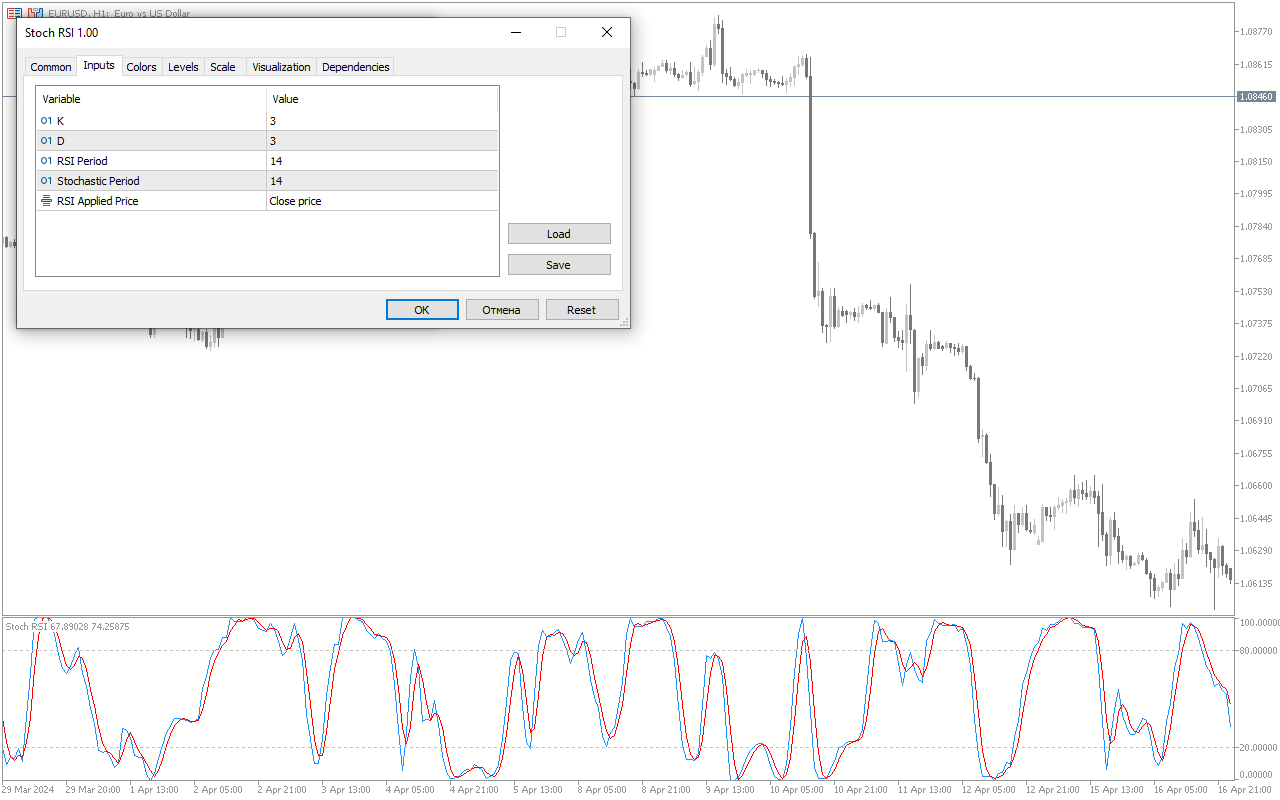This screenshot has width=1280, height=800.
Task: Click the Variable column header
Action: (x=152, y=99)
